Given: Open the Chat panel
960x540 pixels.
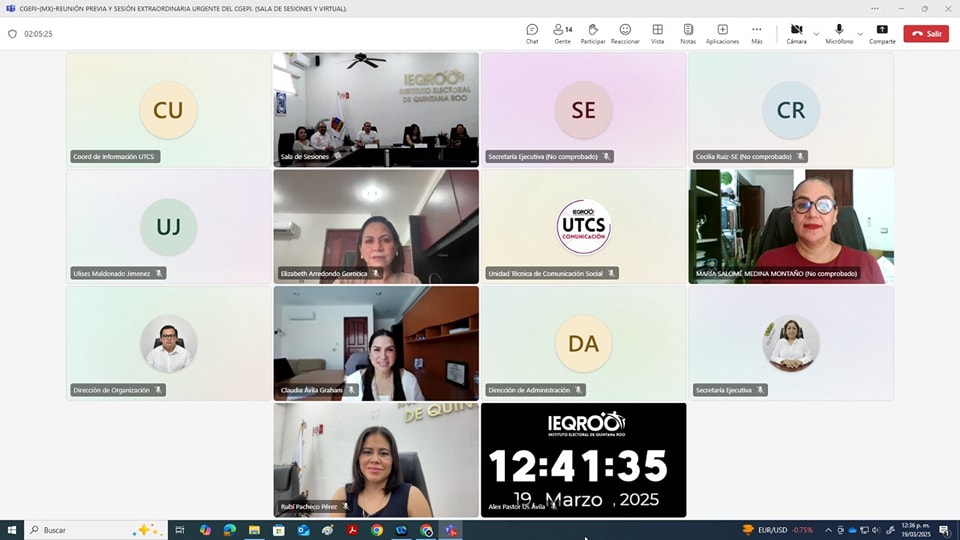Looking at the screenshot, I should point(532,34).
